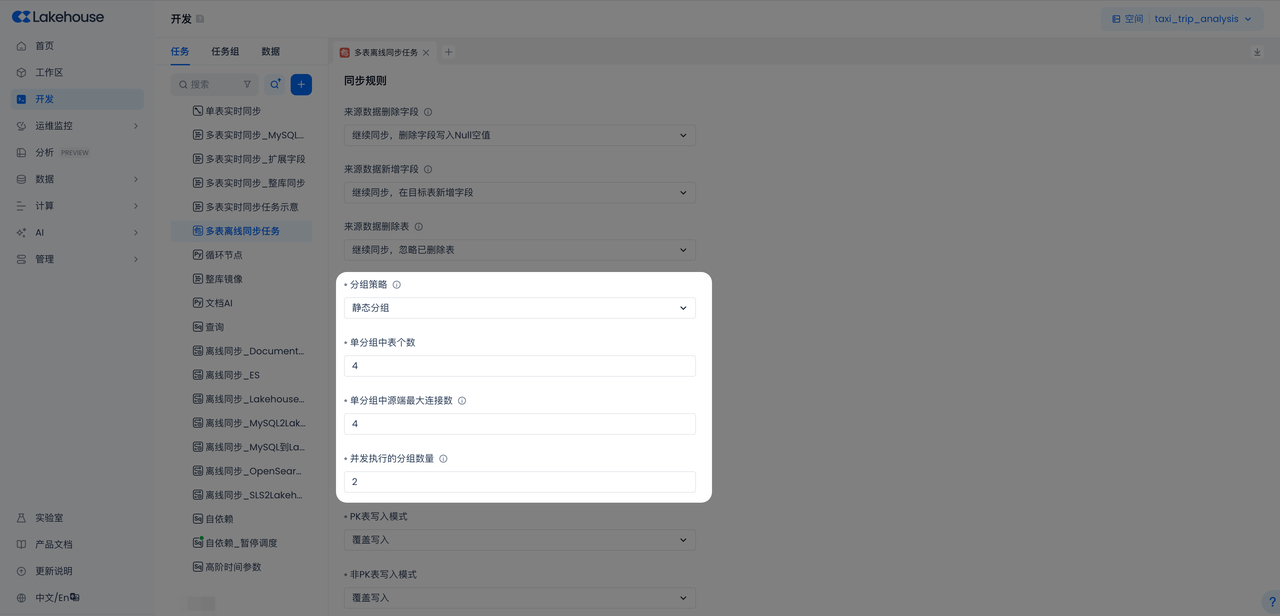Open 产品文档 link in sidebar
This screenshot has width=1280, height=616.
[x=54, y=545]
